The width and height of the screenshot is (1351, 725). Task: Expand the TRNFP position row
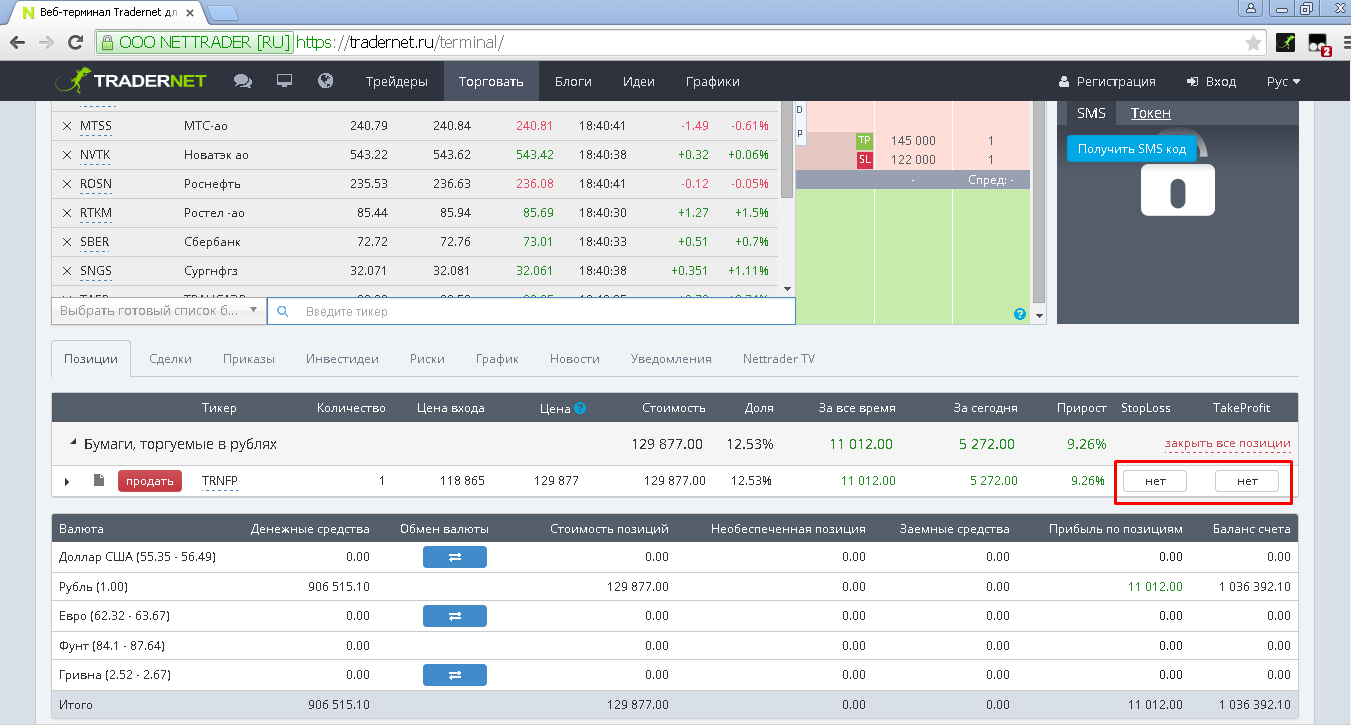[x=67, y=481]
